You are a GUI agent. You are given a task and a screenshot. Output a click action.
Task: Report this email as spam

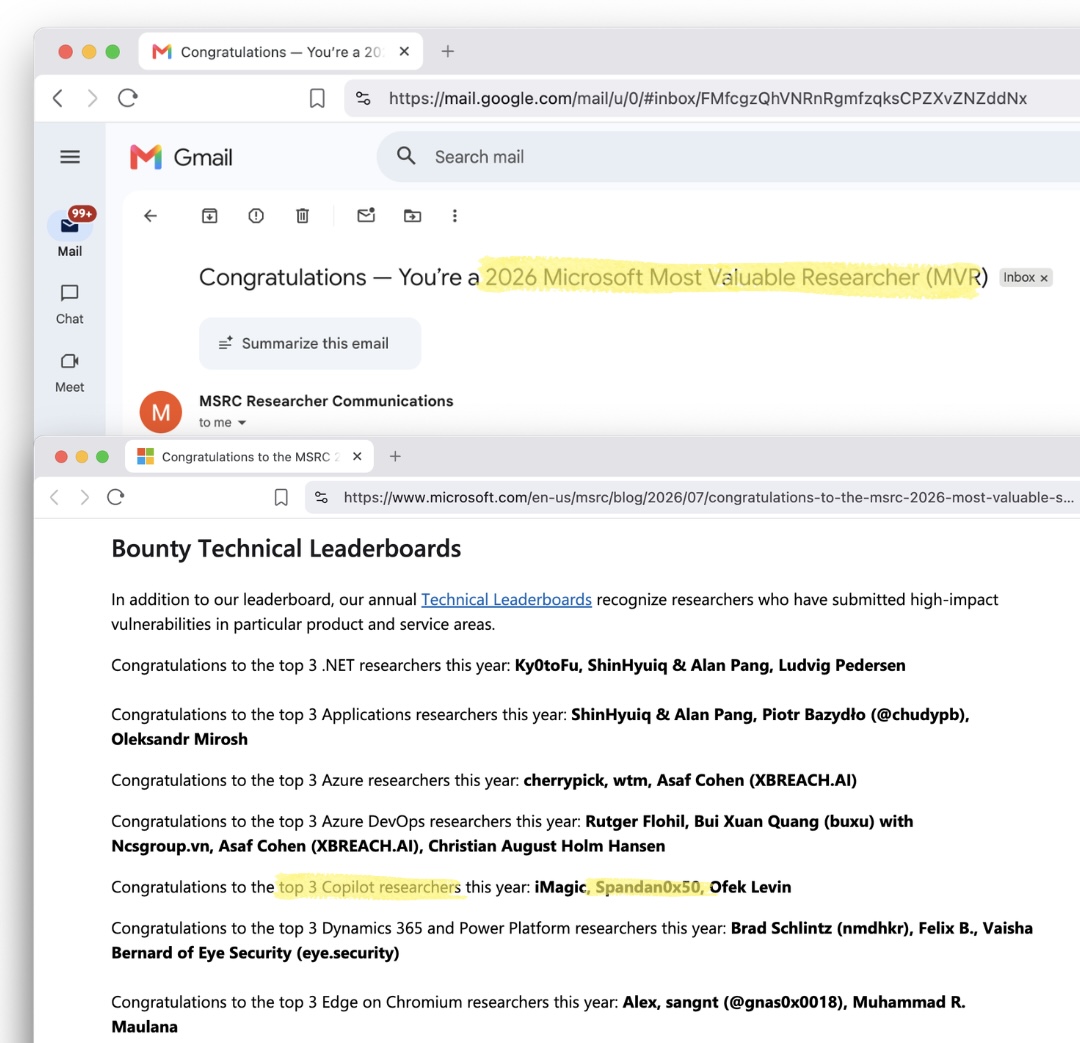coord(256,216)
